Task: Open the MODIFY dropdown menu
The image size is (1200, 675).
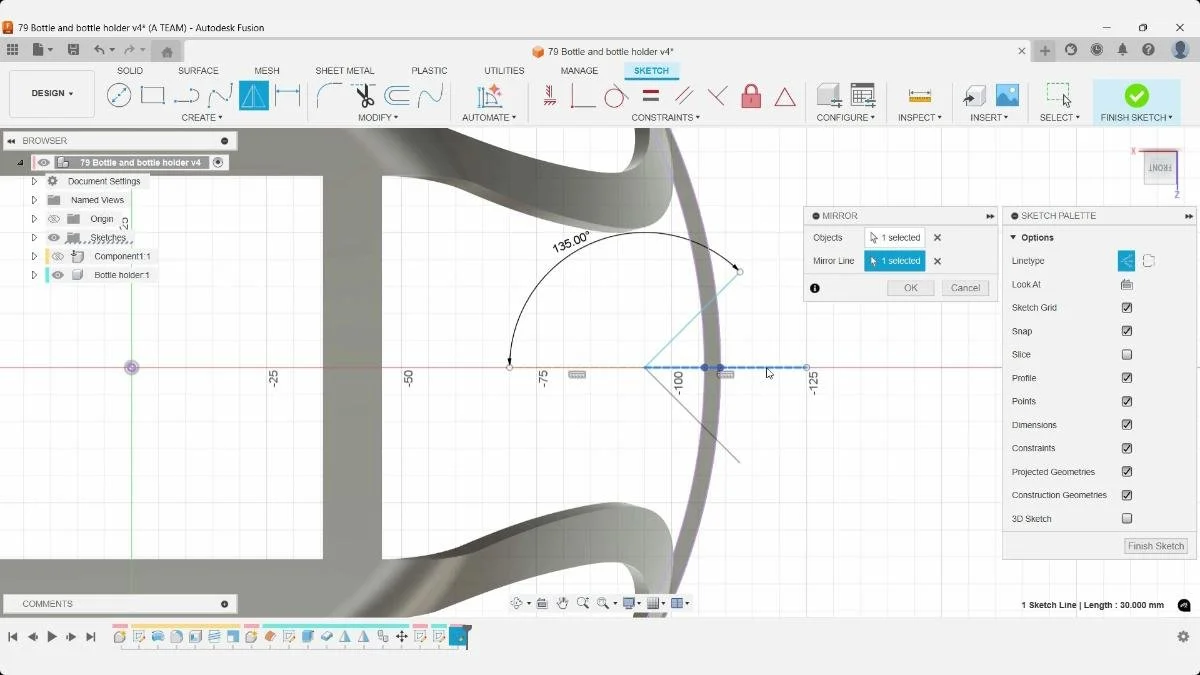Action: (x=378, y=118)
